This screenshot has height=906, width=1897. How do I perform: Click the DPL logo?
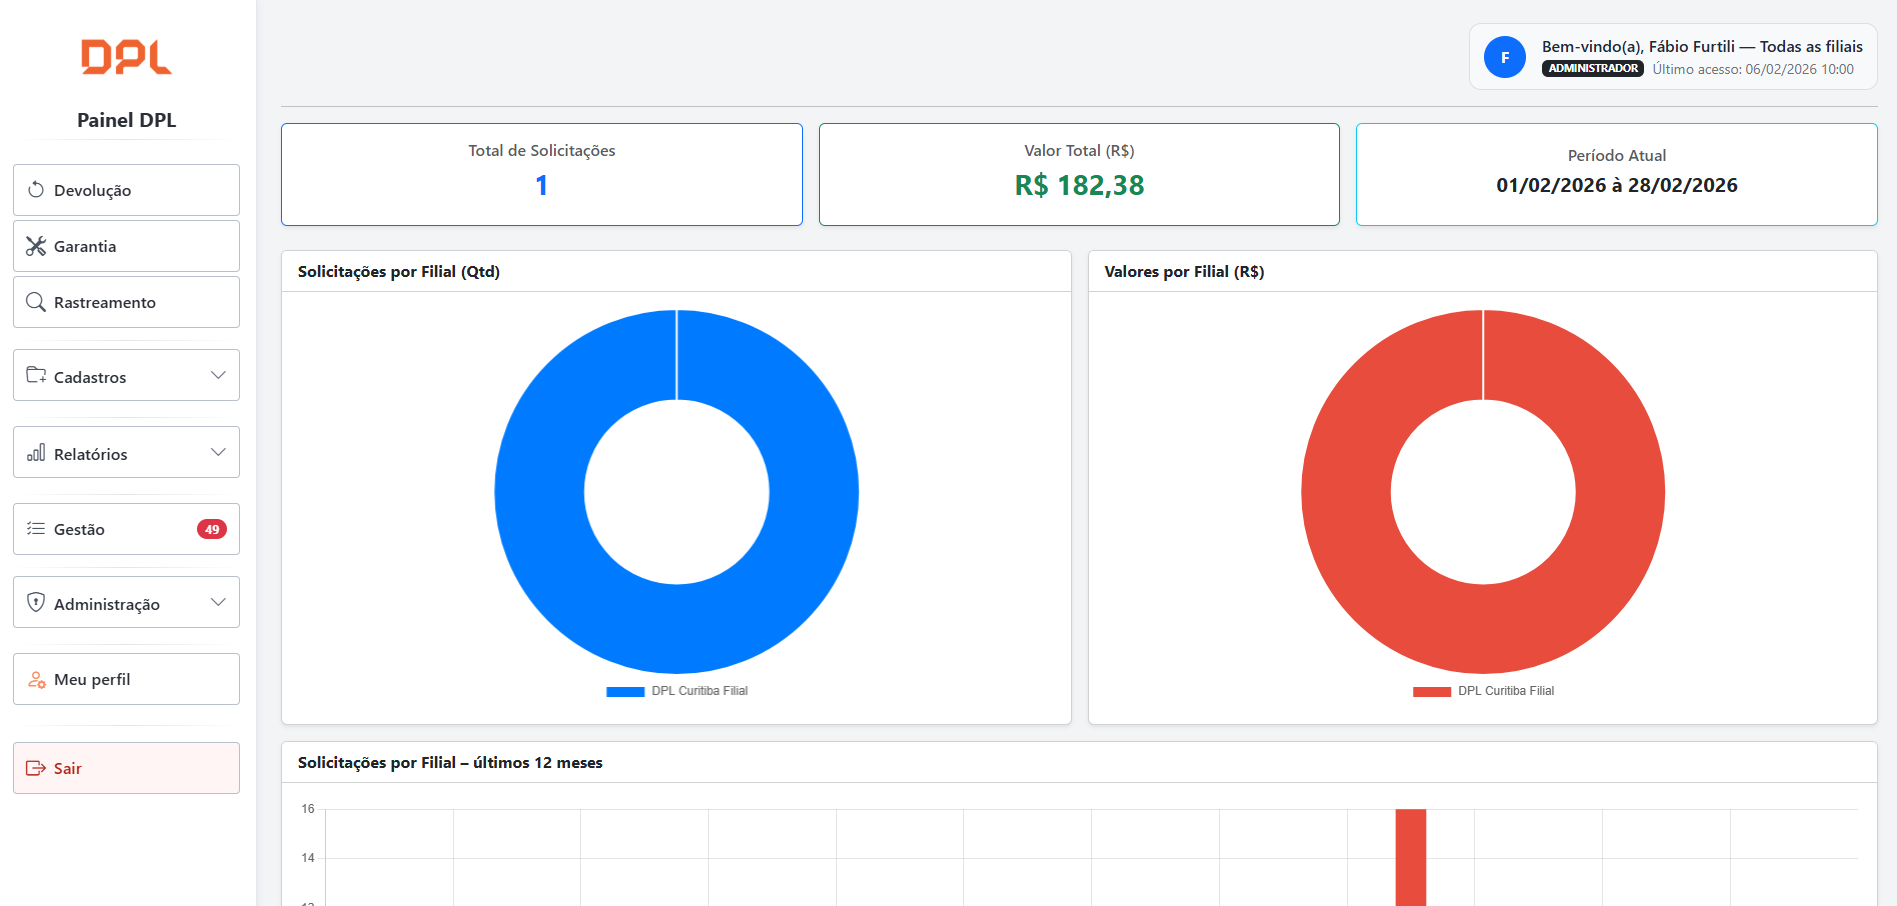point(126,57)
